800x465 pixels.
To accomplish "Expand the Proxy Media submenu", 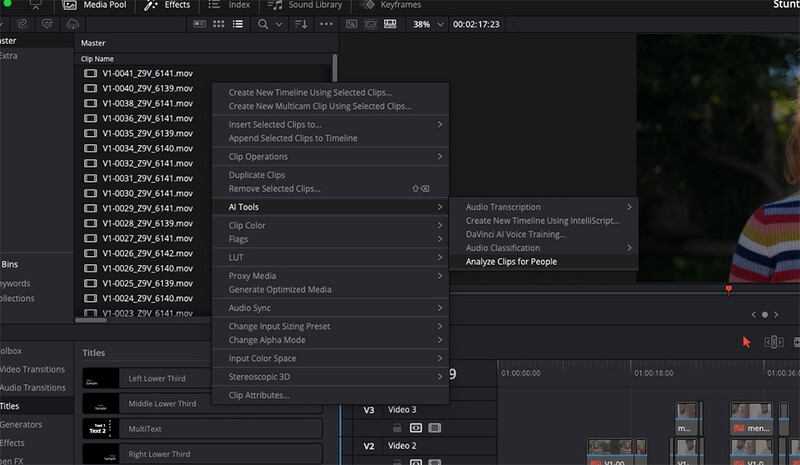I will (x=331, y=276).
